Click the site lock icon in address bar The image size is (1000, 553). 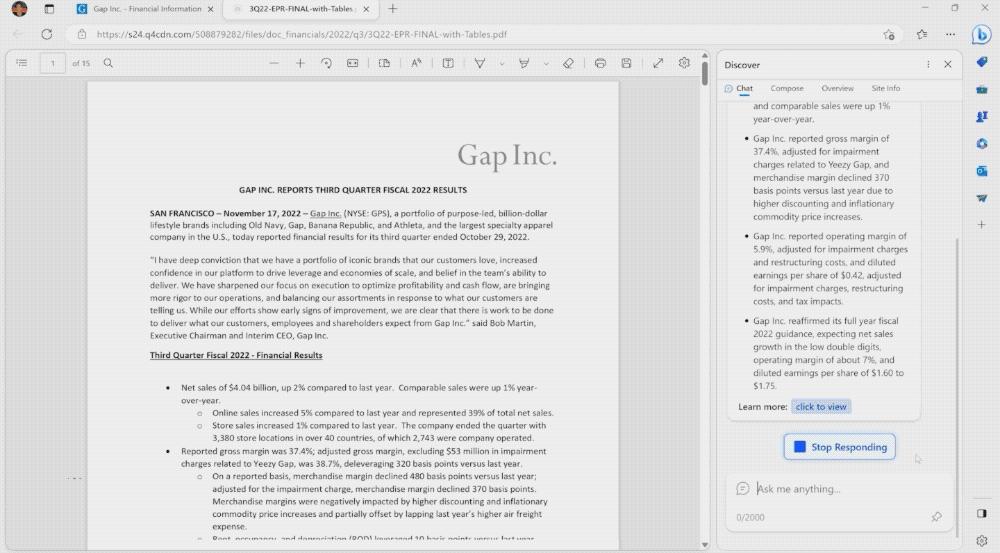coord(82,34)
